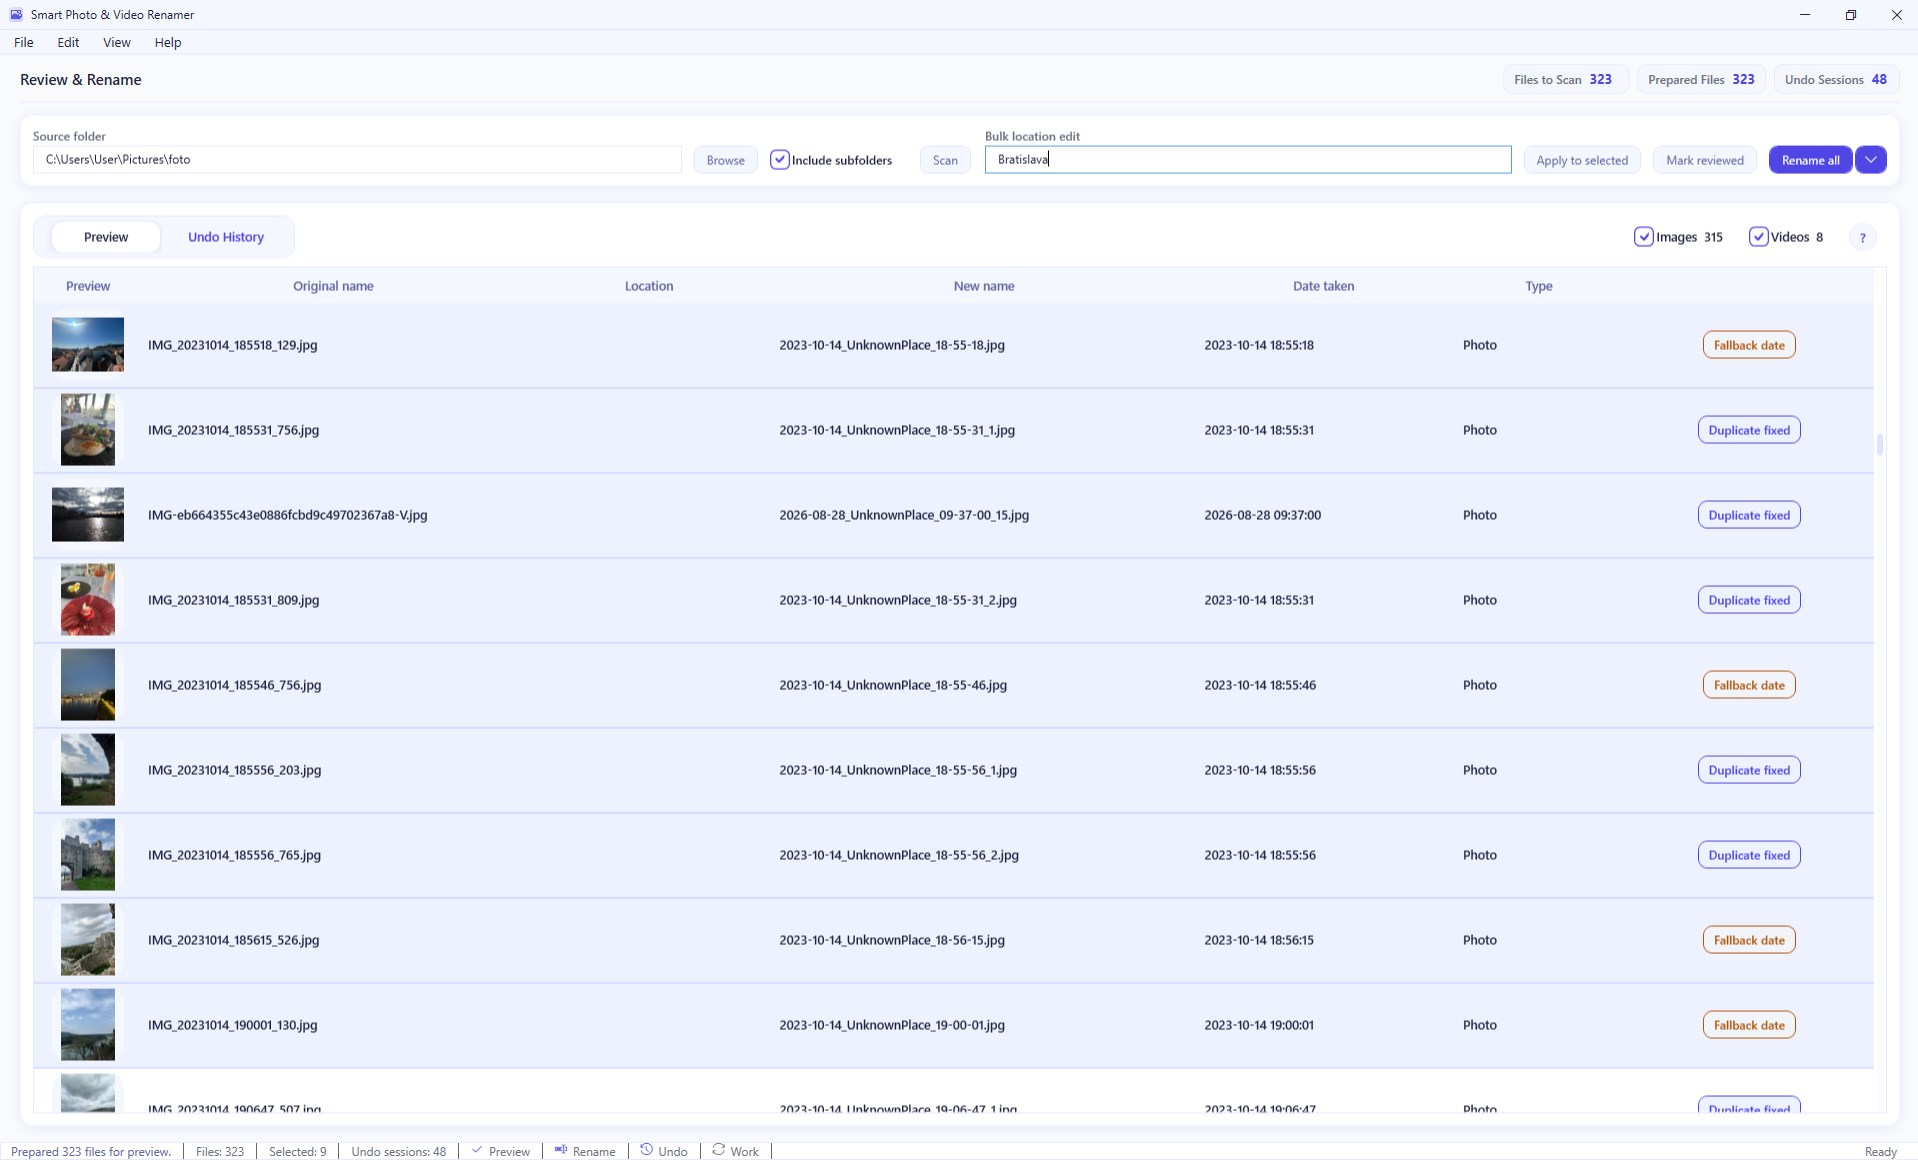Click the Prepared Files 323 counter
1918x1160 pixels.
(1701, 80)
